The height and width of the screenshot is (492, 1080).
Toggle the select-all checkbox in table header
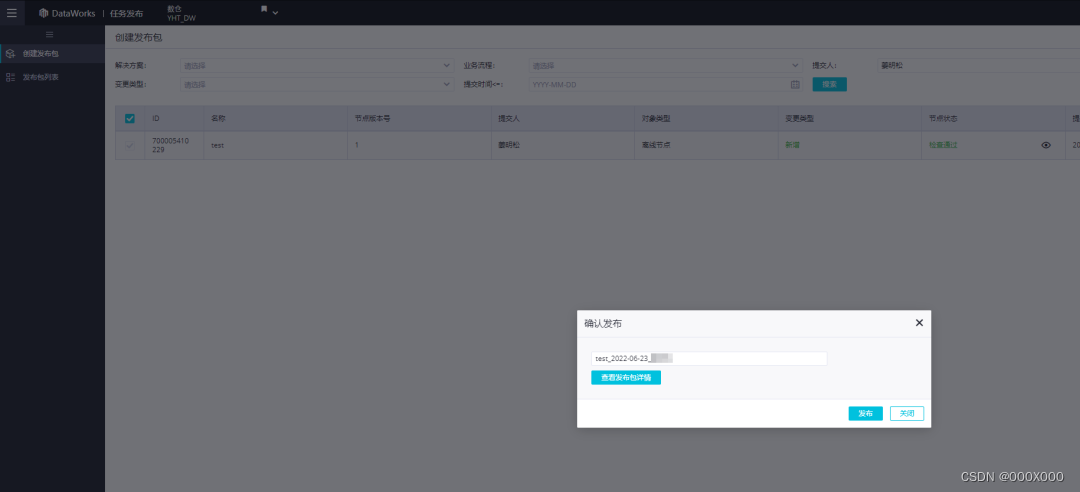pyautogui.click(x=130, y=118)
